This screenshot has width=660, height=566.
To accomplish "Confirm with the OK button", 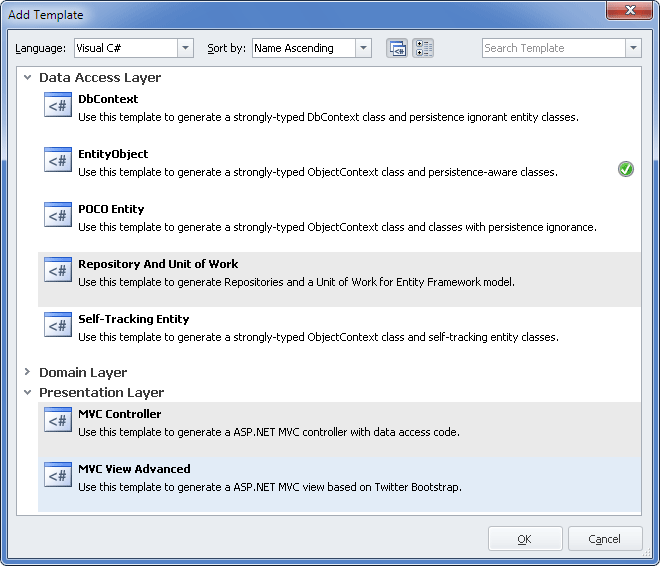I will (x=525, y=539).
